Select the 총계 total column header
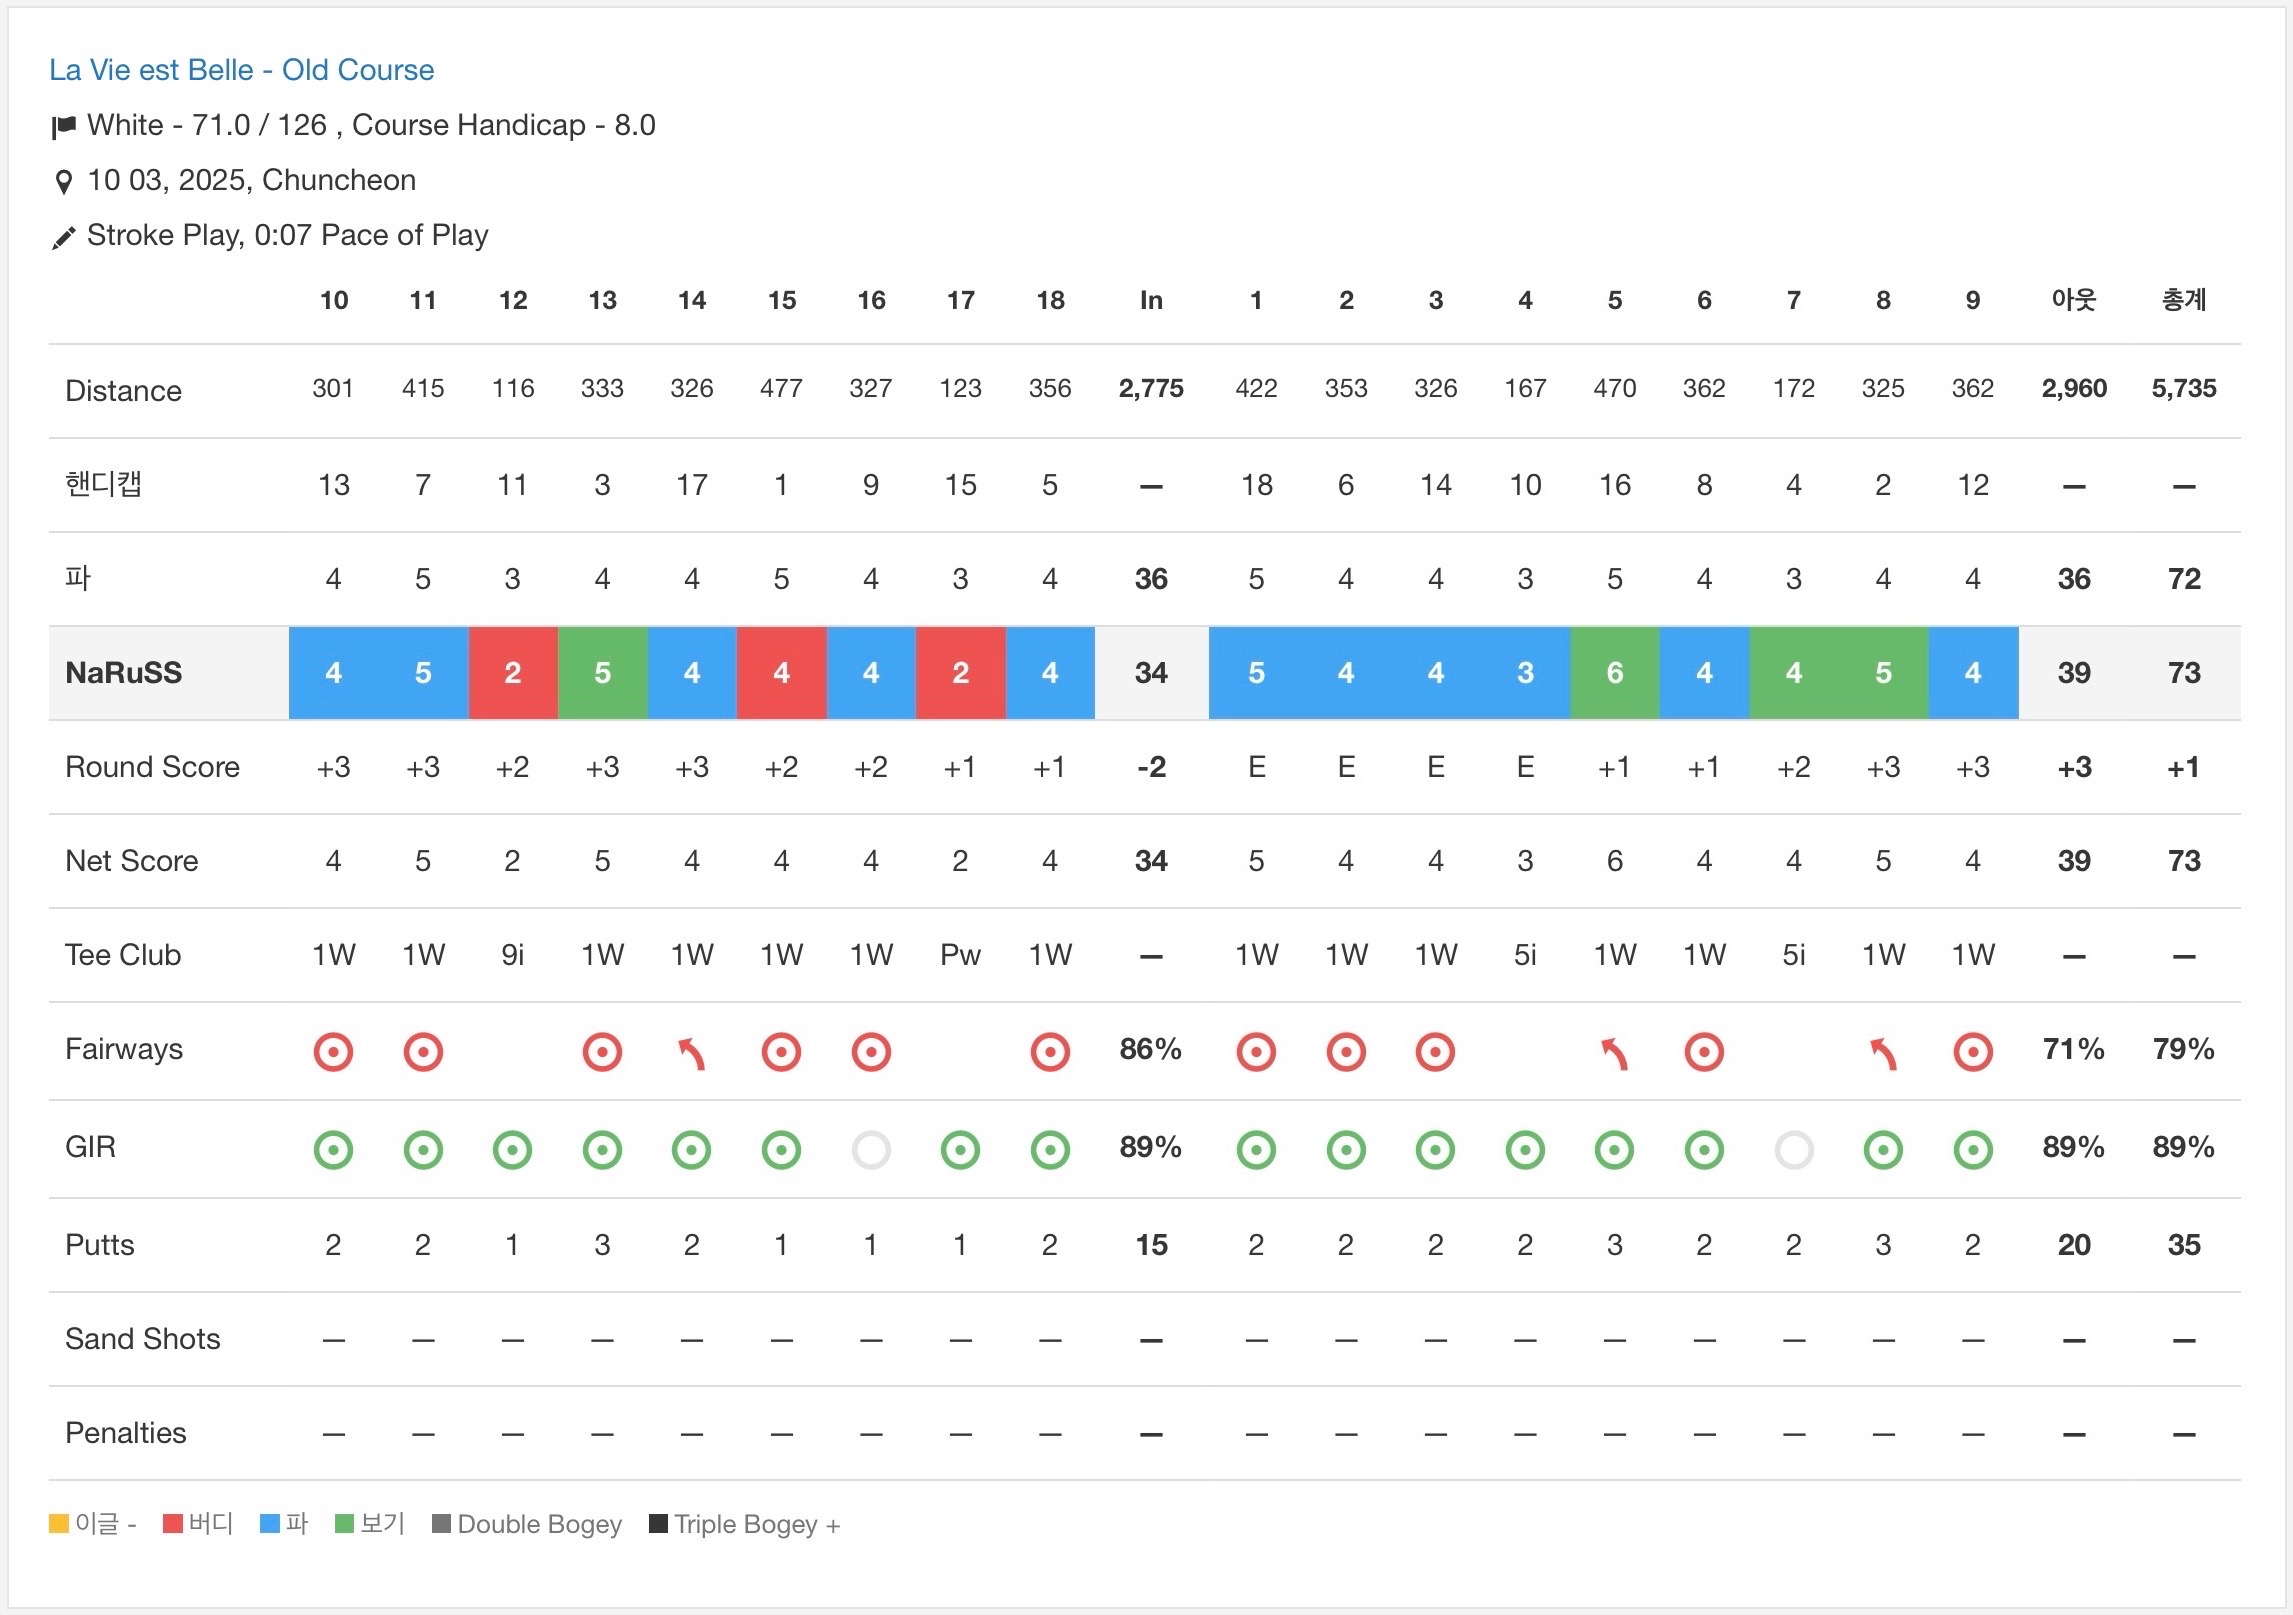 [x=2183, y=300]
